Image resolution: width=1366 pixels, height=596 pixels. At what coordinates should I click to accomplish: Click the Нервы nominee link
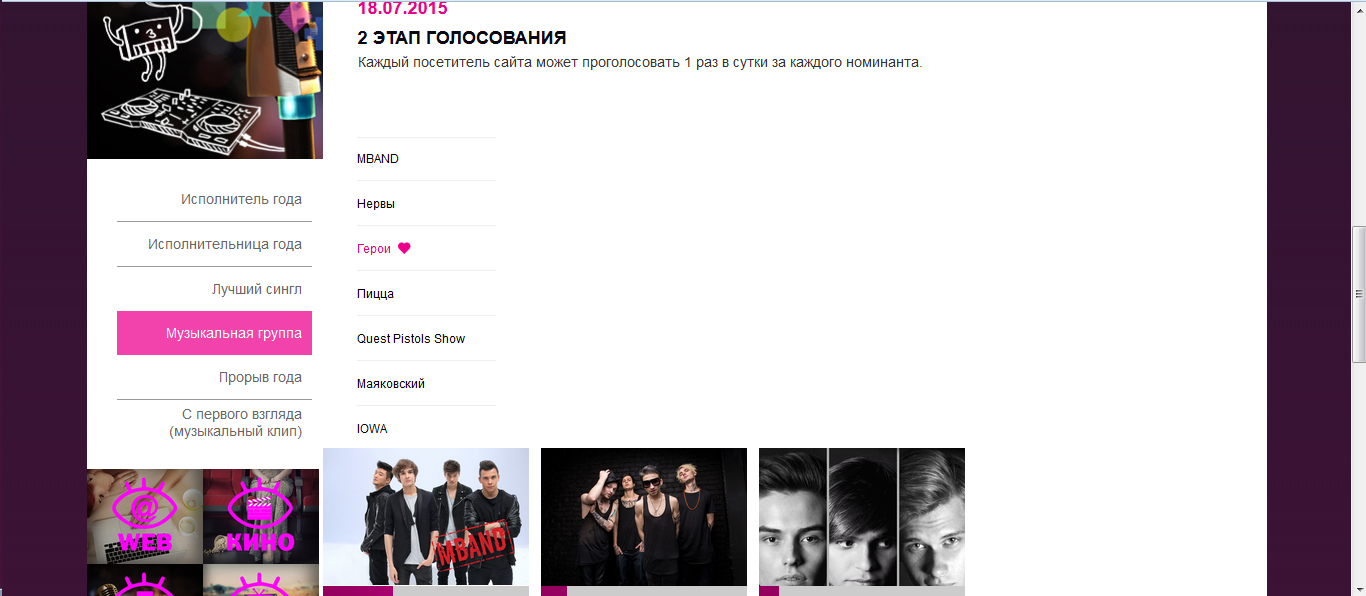pos(376,204)
